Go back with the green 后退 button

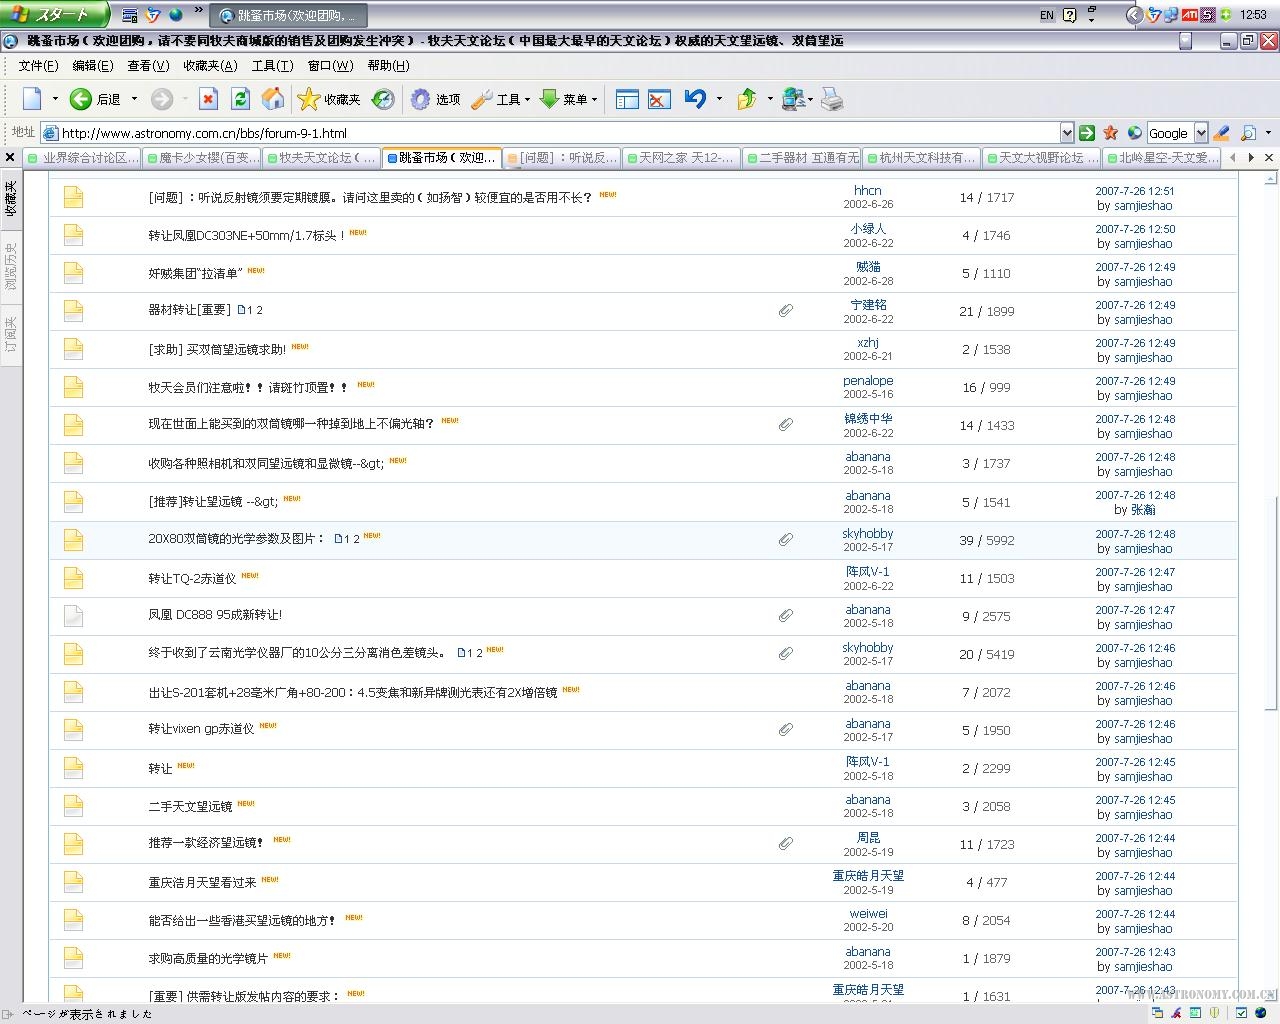pyautogui.click(x=95, y=99)
